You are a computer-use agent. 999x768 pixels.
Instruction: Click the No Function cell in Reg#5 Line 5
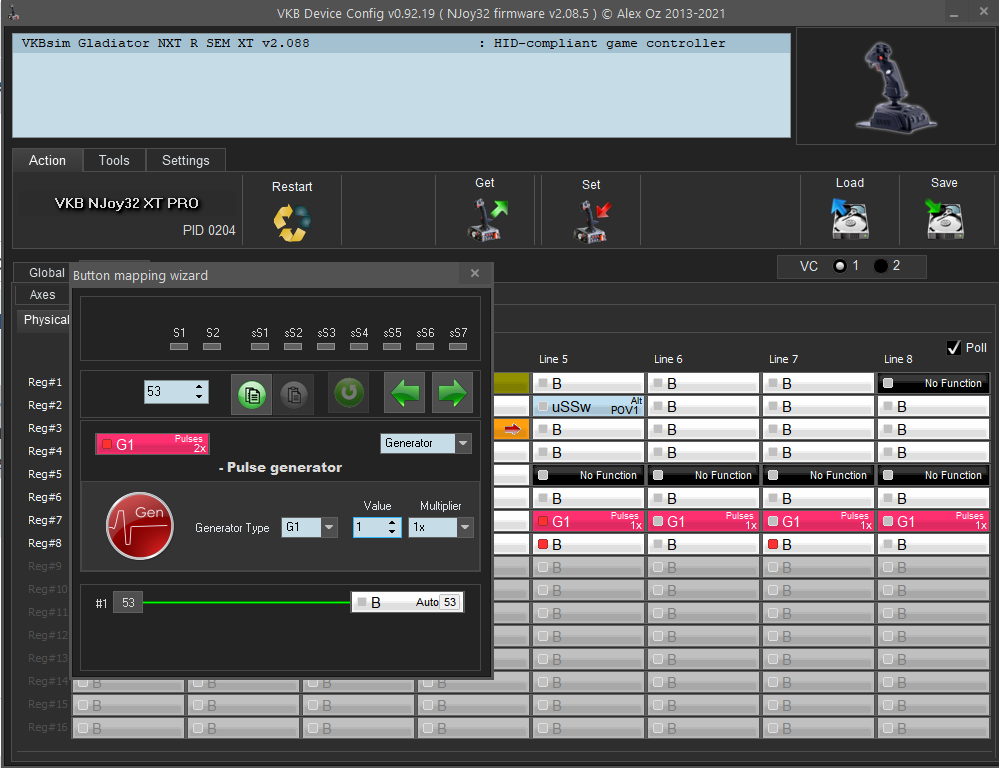pyautogui.click(x=587, y=475)
